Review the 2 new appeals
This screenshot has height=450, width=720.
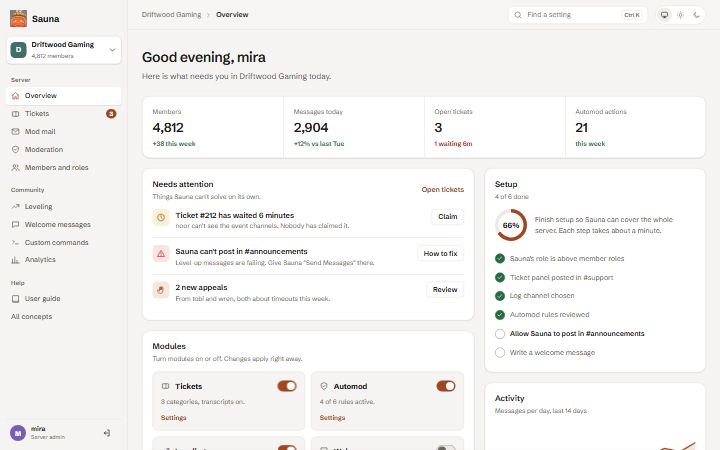(445, 289)
